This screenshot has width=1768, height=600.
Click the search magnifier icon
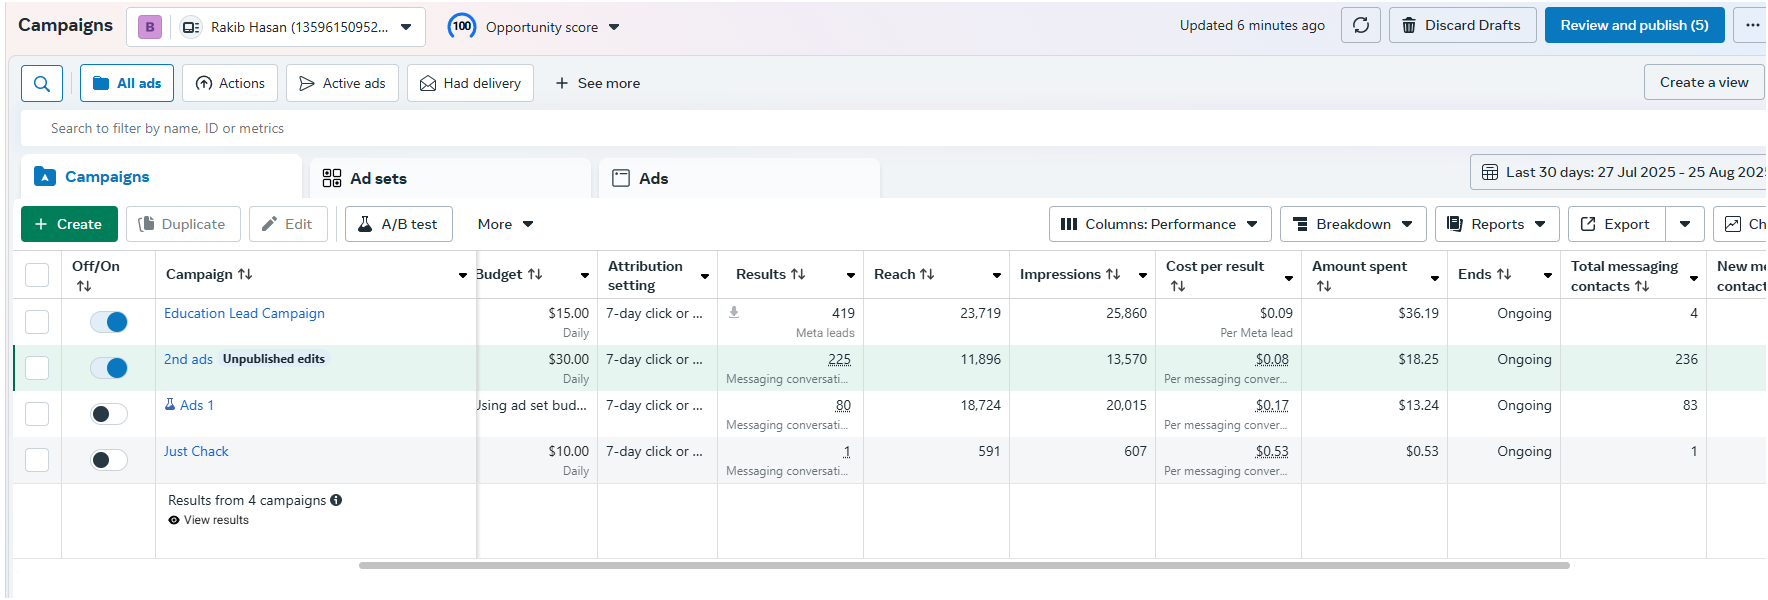click(x=42, y=84)
